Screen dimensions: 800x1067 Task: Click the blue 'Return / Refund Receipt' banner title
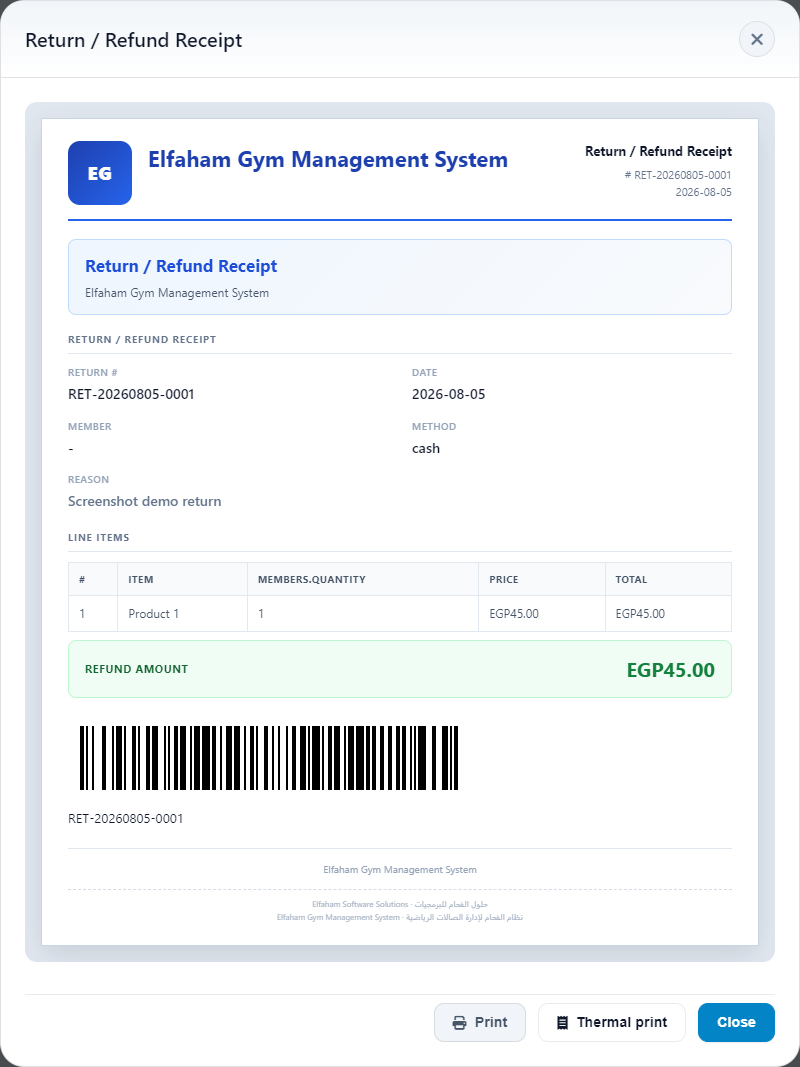[x=181, y=266]
